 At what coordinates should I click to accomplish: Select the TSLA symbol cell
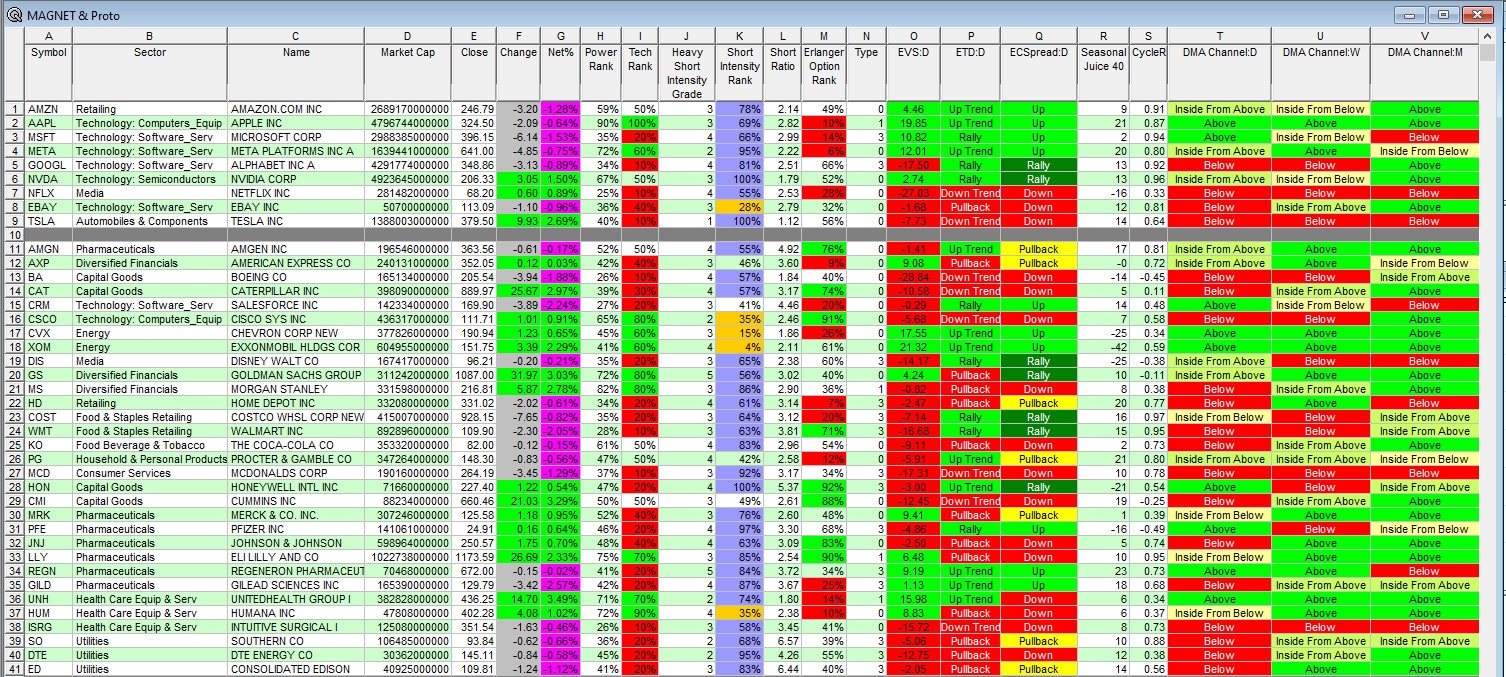point(49,221)
